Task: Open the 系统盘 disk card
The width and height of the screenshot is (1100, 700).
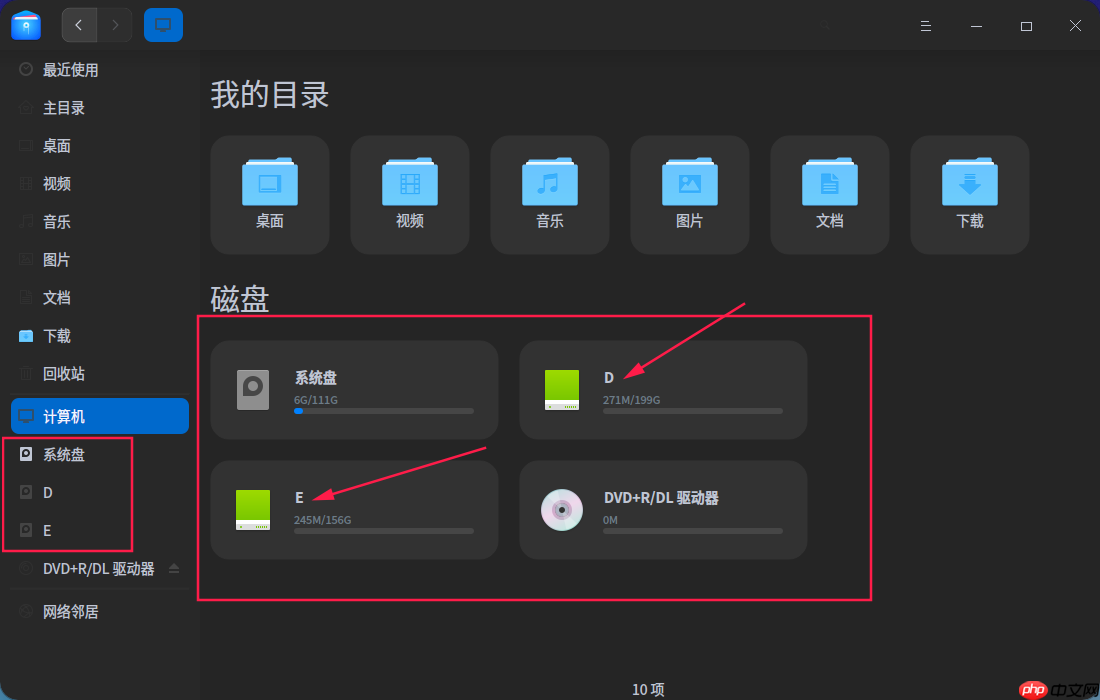Action: pyautogui.click(x=354, y=390)
